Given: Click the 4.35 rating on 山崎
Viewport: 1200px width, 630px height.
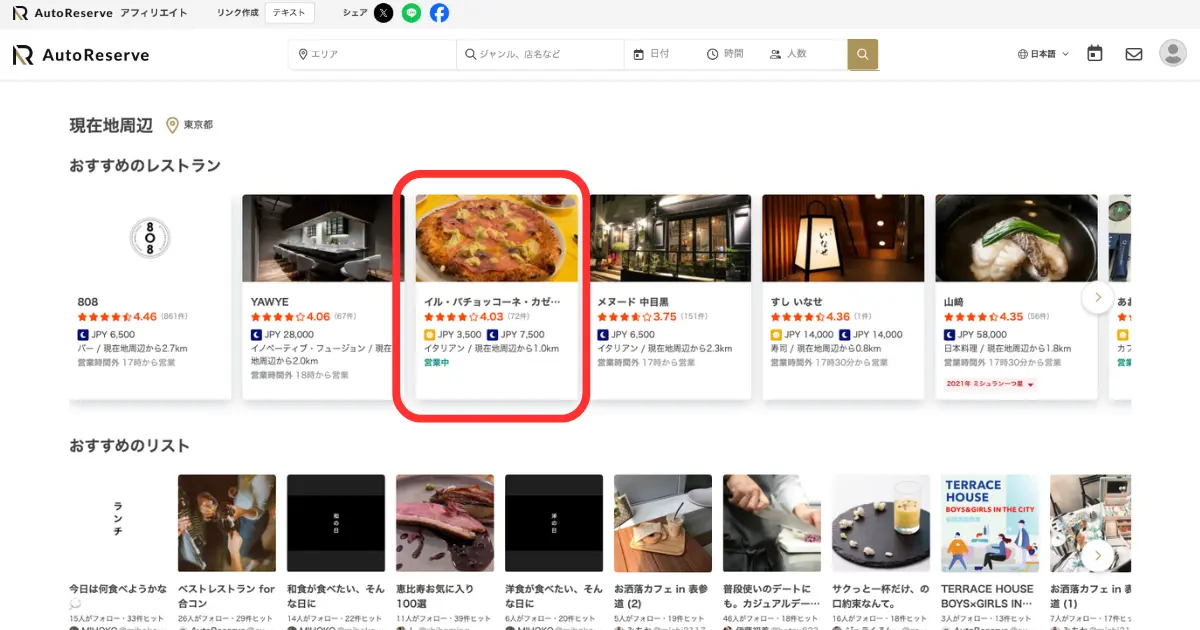Looking at the screenshot, I should pos(1009,317).
